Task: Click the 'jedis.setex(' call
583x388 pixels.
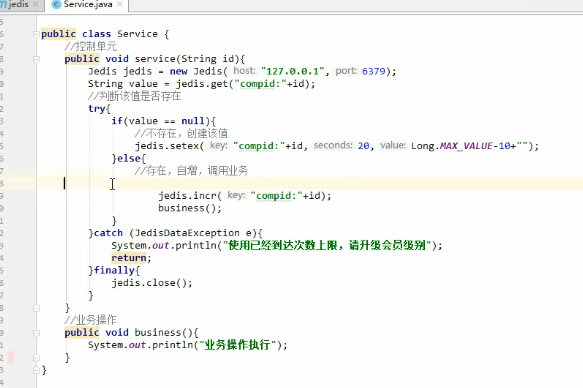Action: [170, 146]
